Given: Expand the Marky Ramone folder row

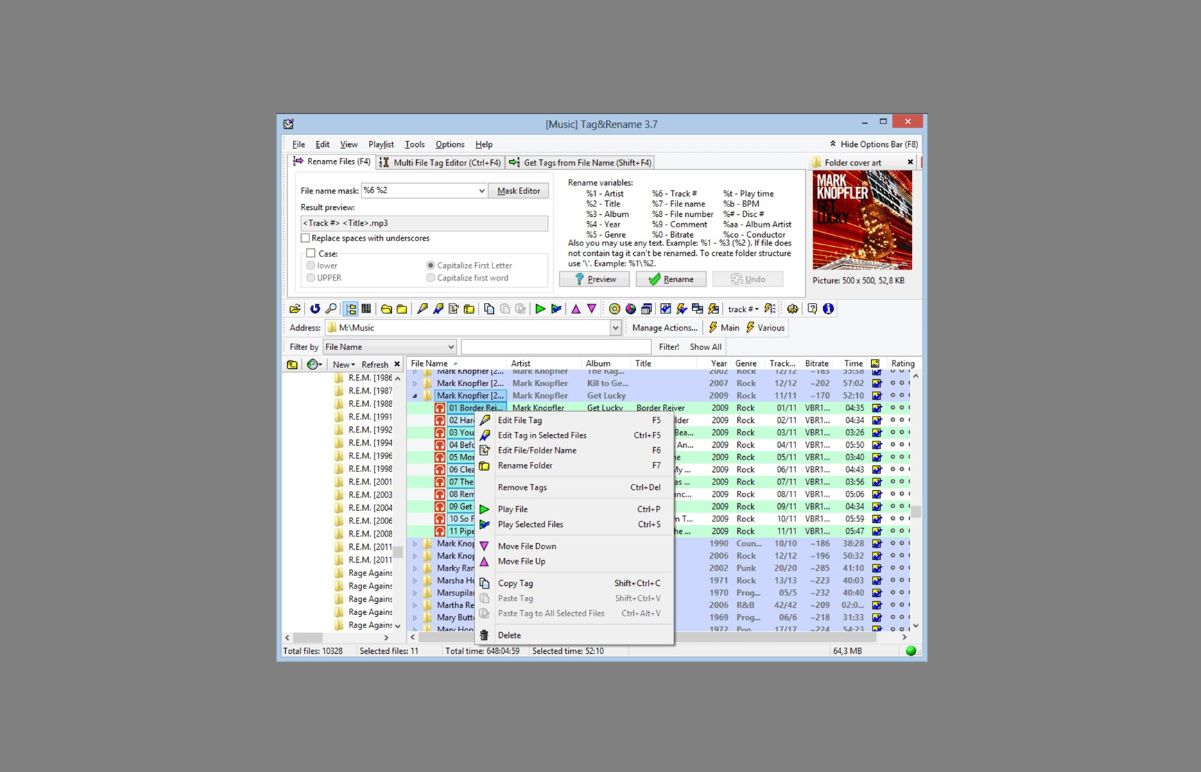Looking at the screenshot, I should pyautogui.click(x=415, y=568).
